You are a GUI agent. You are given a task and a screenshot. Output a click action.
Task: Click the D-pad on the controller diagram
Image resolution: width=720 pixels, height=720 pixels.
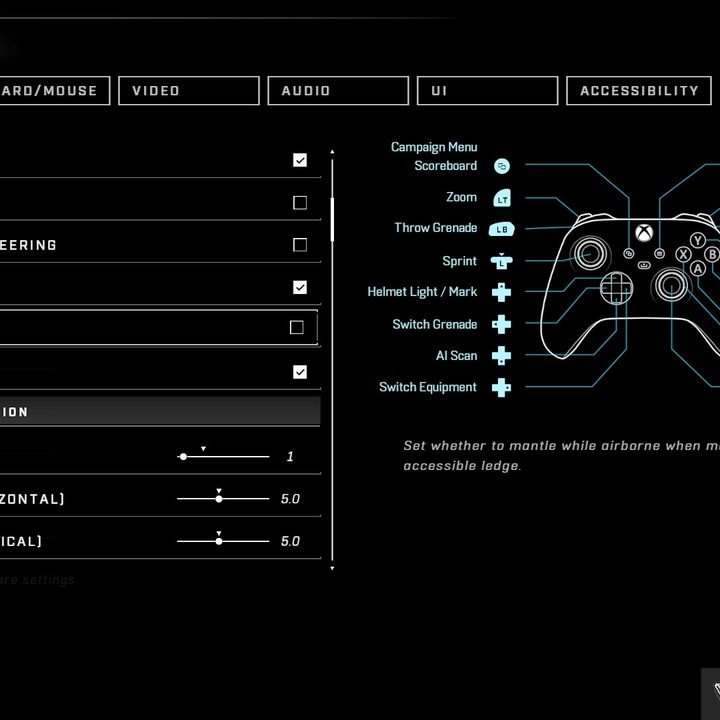click(x=616, y=288)
